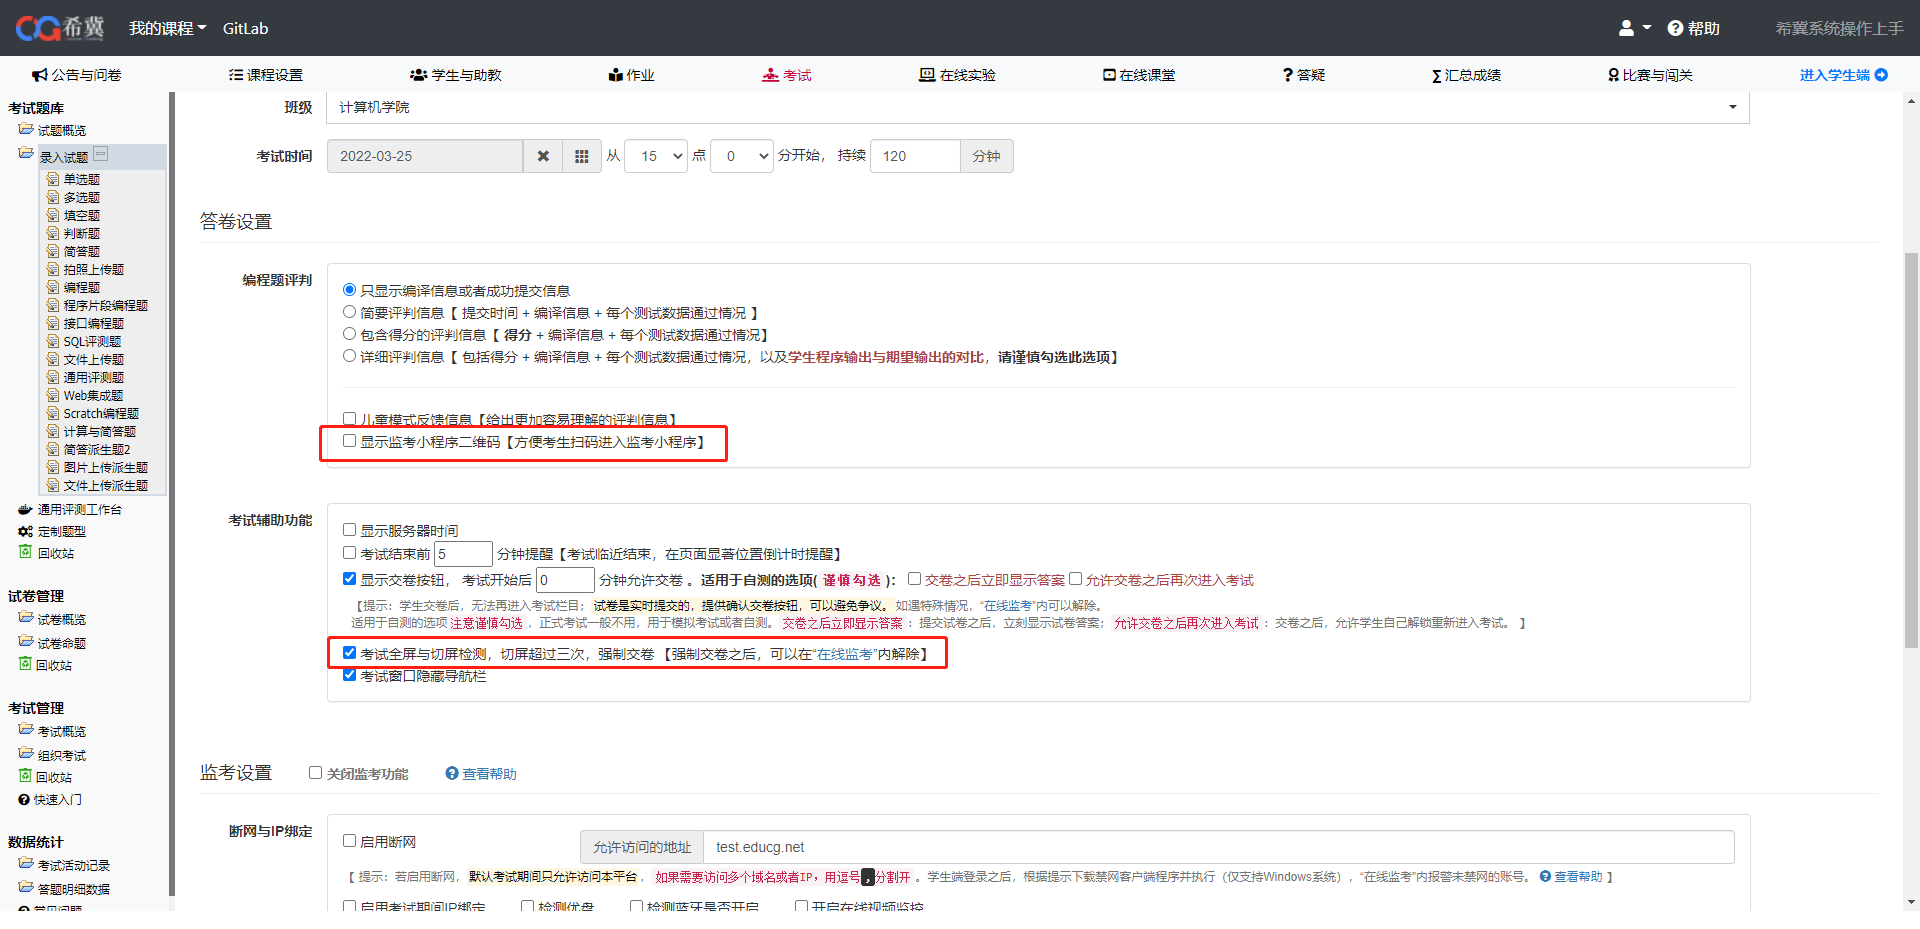The image size is (1920, 929).
Task: Click 希冀系统操作上手 link
Action: click(1839, 28)
